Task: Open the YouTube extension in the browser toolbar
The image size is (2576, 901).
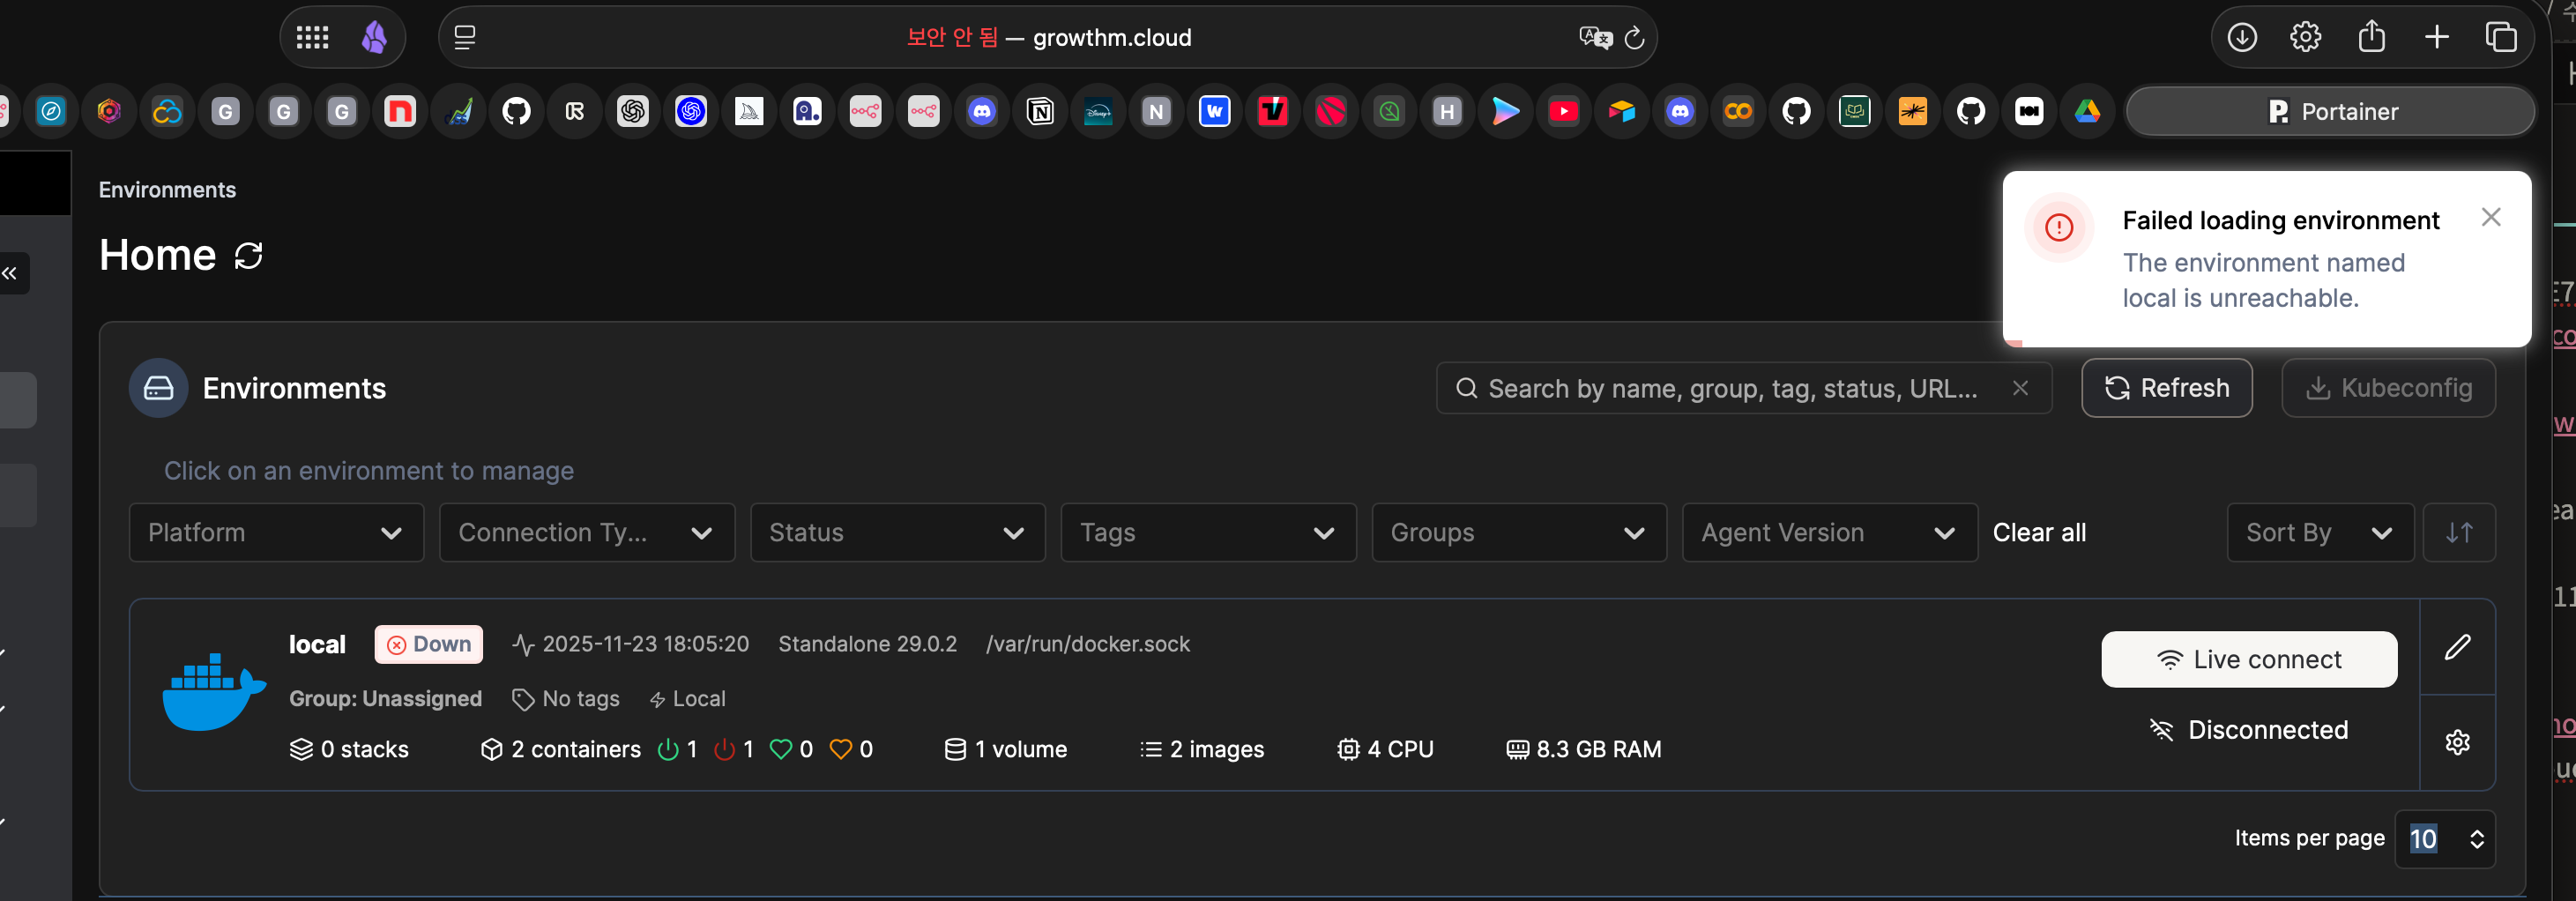Action: coord(1563,111)
